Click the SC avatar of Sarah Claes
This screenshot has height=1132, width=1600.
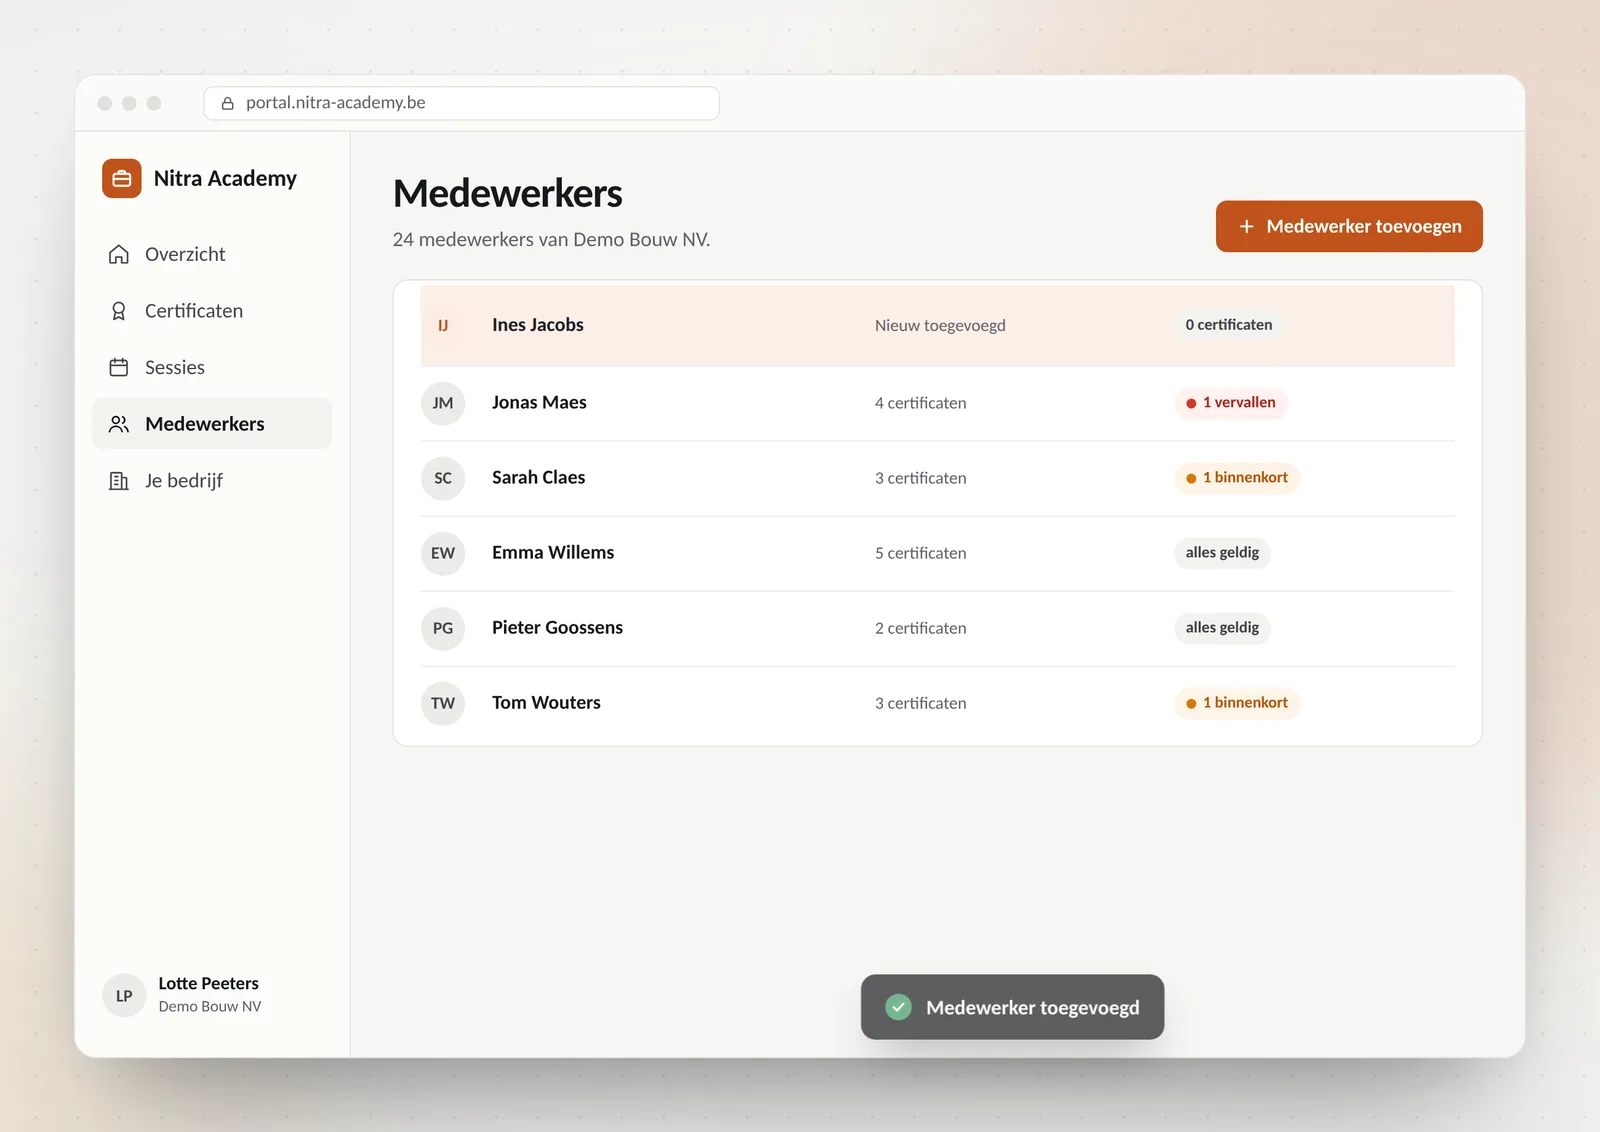pyautogui.click(x=443, y=478)
